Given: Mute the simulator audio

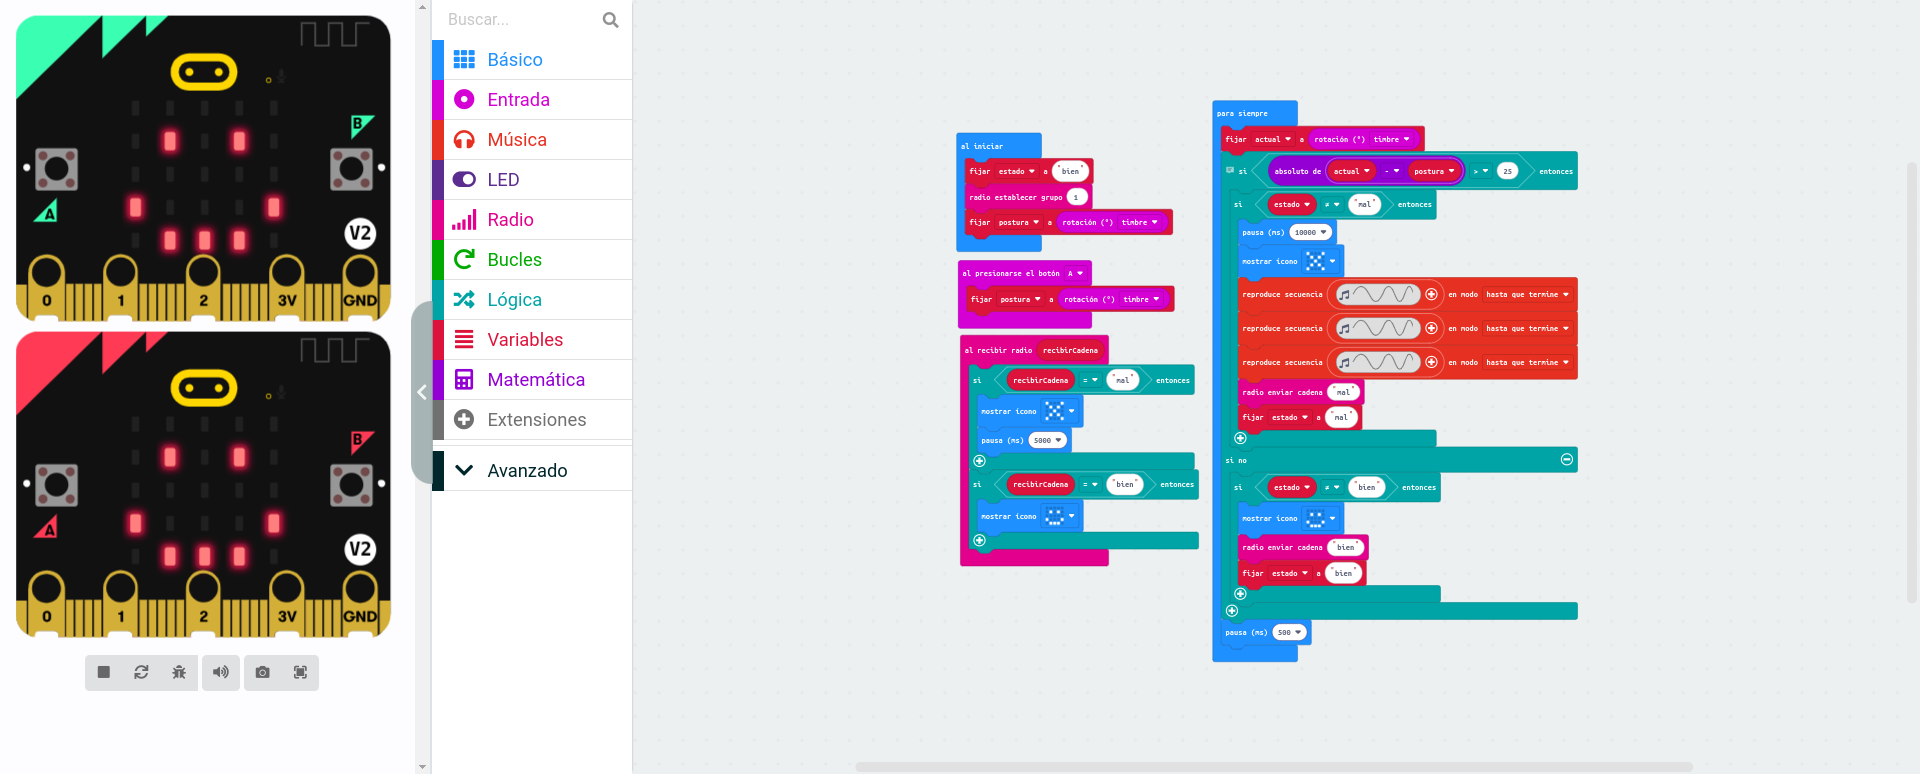Looking at the screenshot, I should (x=221, y=673).
